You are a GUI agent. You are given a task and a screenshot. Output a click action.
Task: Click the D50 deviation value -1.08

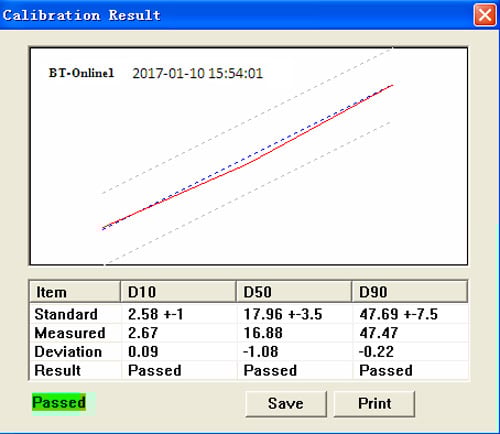[261, 352]
